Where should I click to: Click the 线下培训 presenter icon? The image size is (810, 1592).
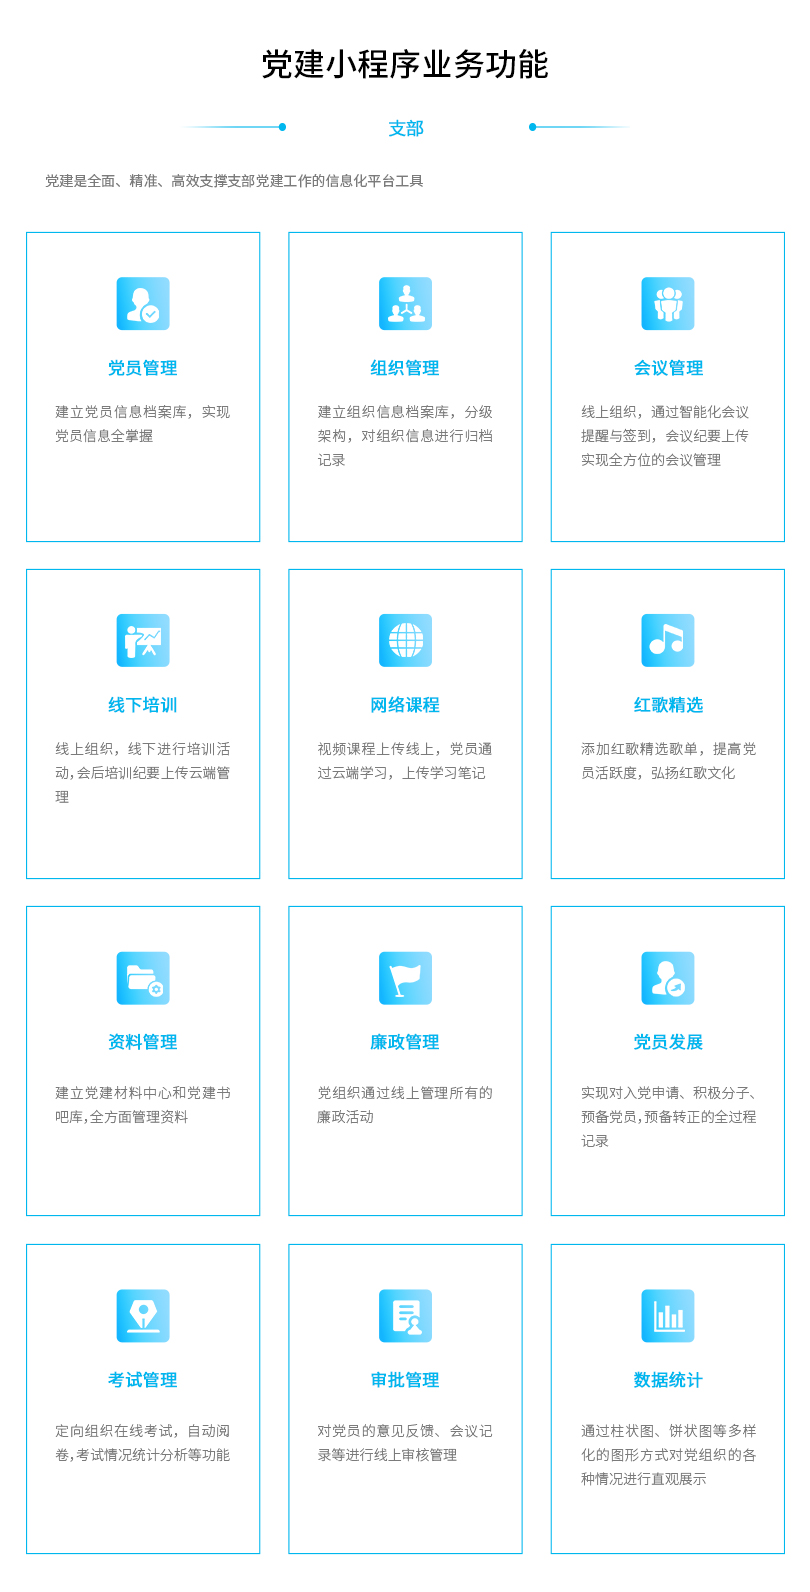pos(143,641)
